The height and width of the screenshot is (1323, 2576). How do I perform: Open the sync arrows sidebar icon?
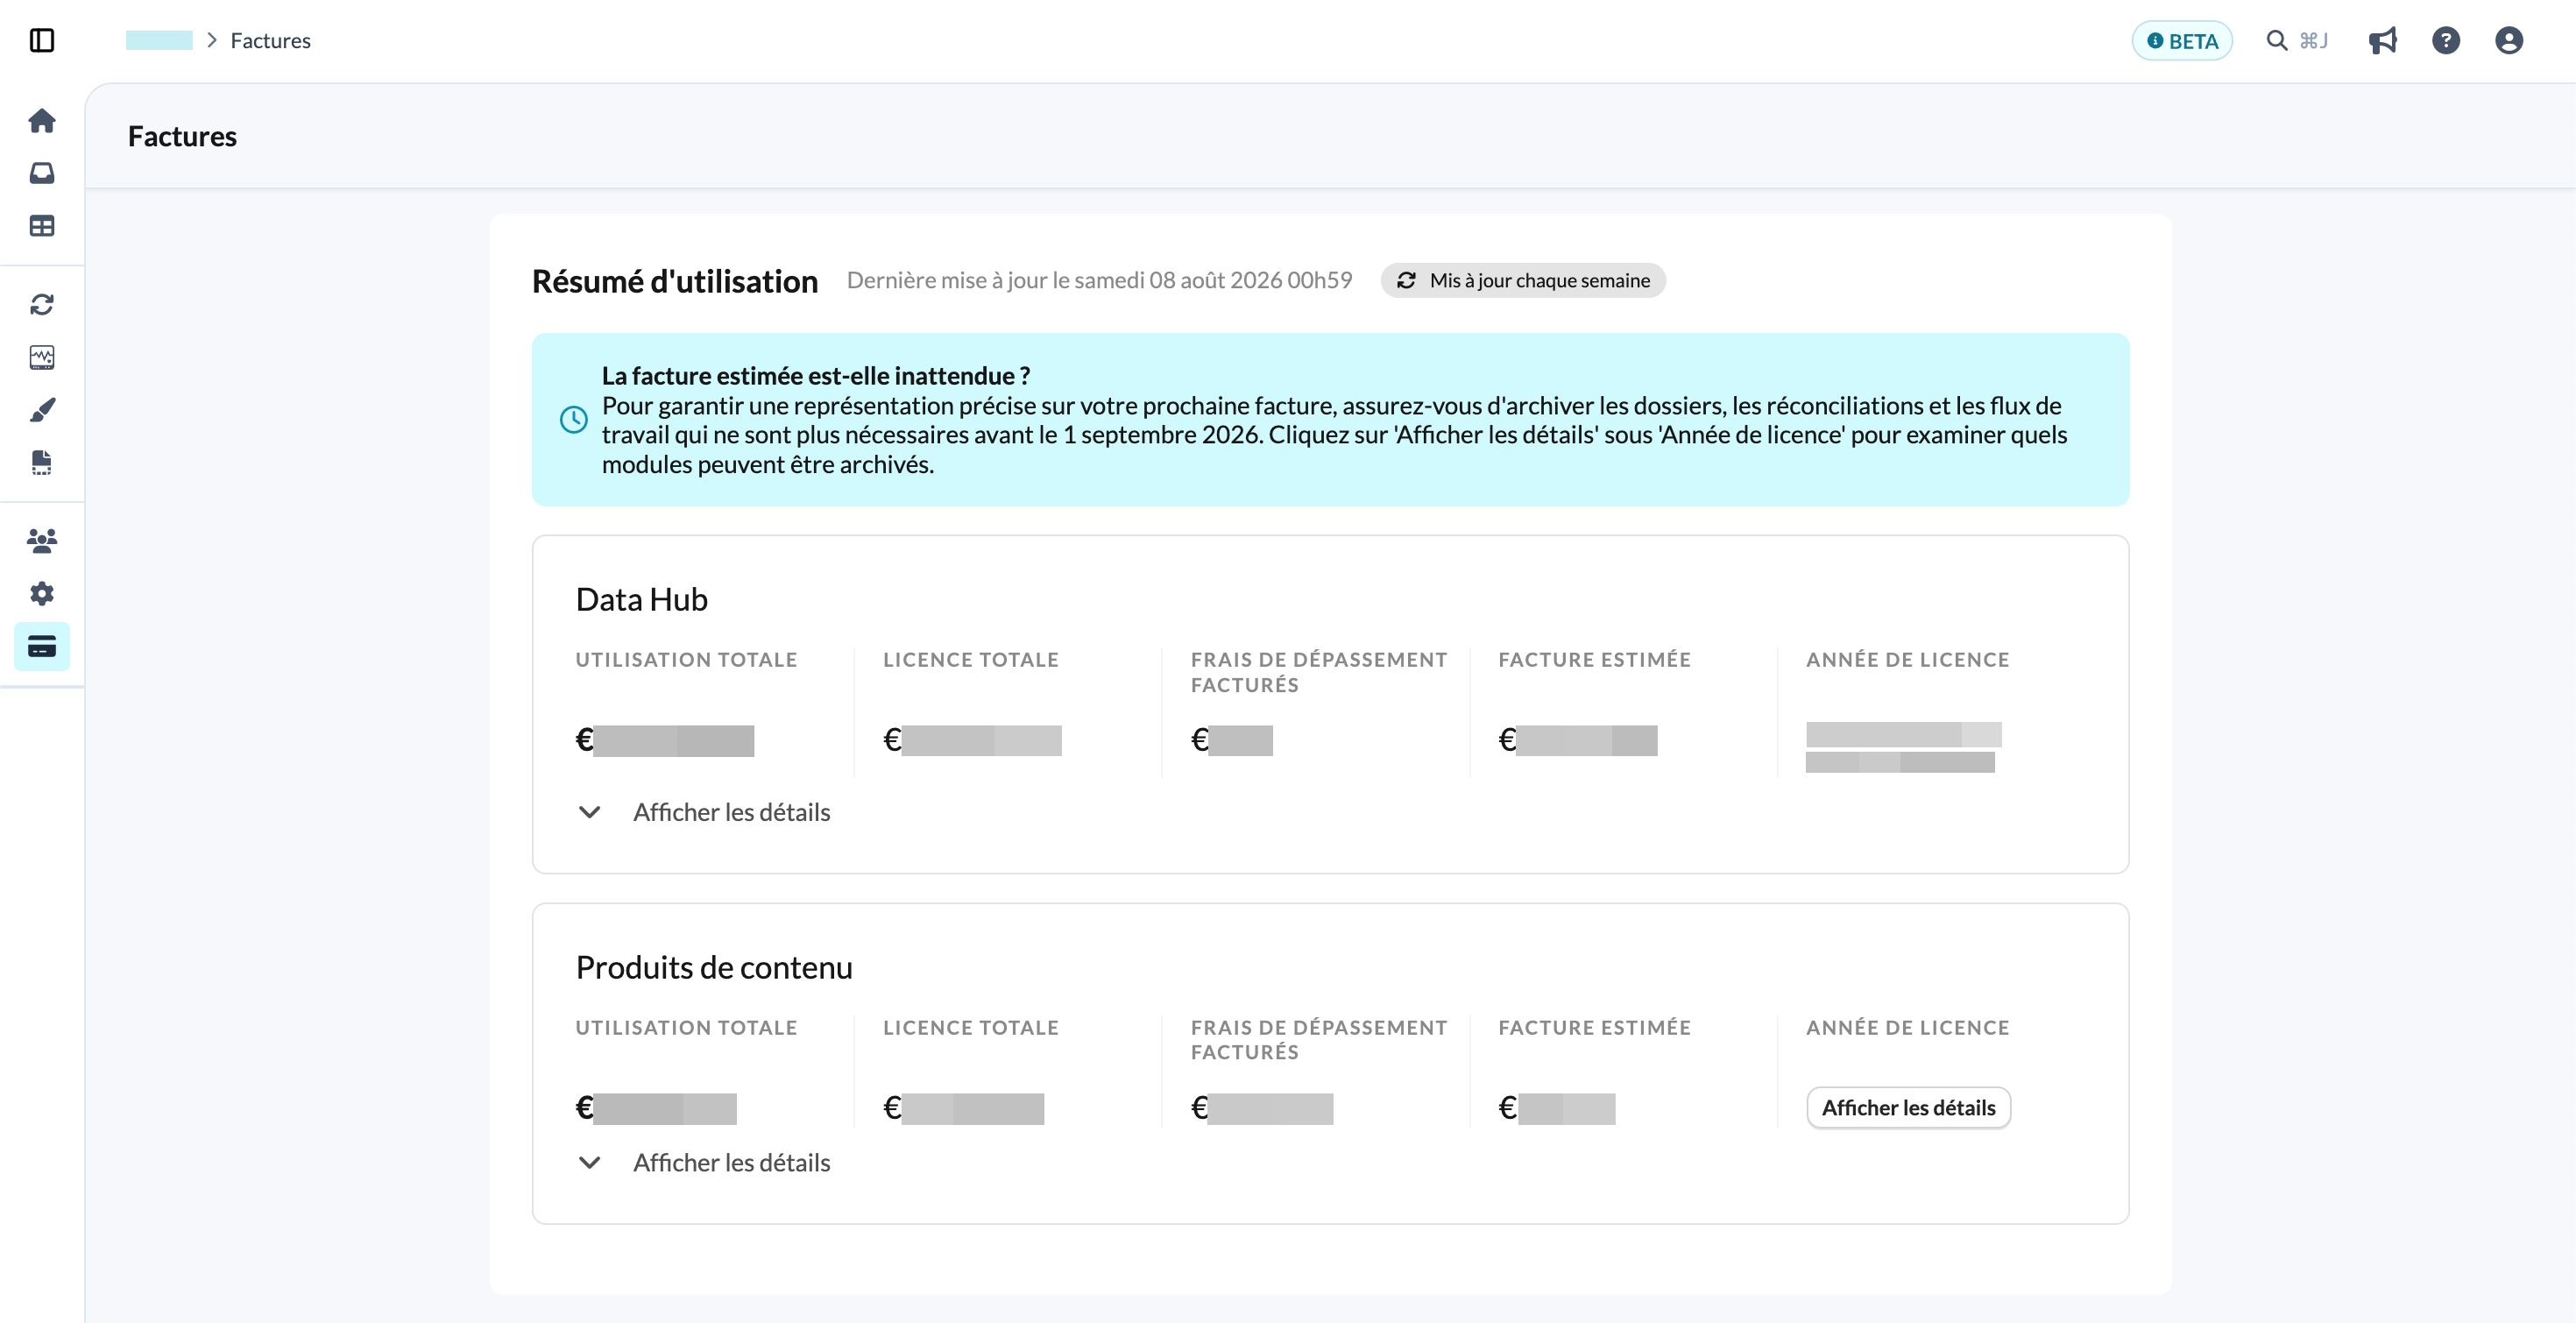(x=42, y=304)
